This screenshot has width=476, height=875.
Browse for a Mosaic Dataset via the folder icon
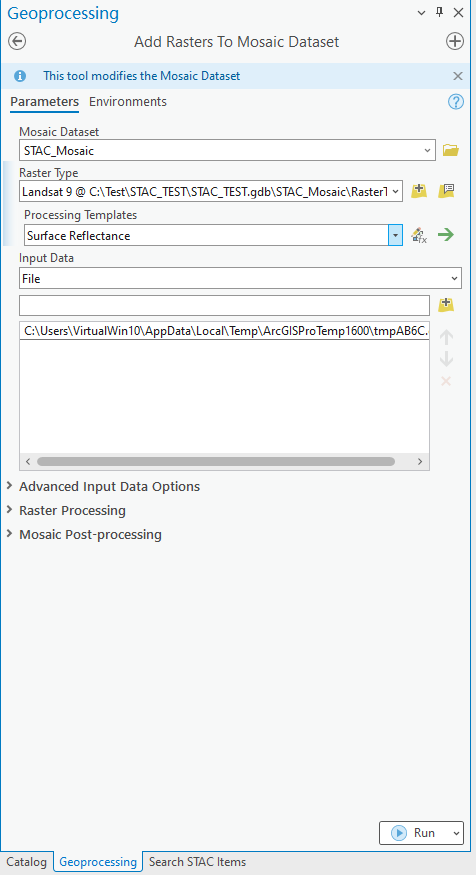point(450,150)
